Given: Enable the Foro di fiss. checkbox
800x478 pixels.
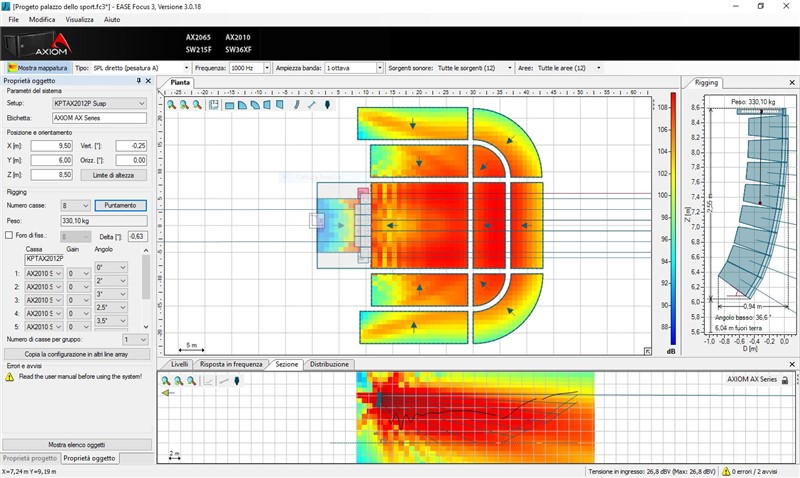Looking at the screenshot, I should point(10,235).
